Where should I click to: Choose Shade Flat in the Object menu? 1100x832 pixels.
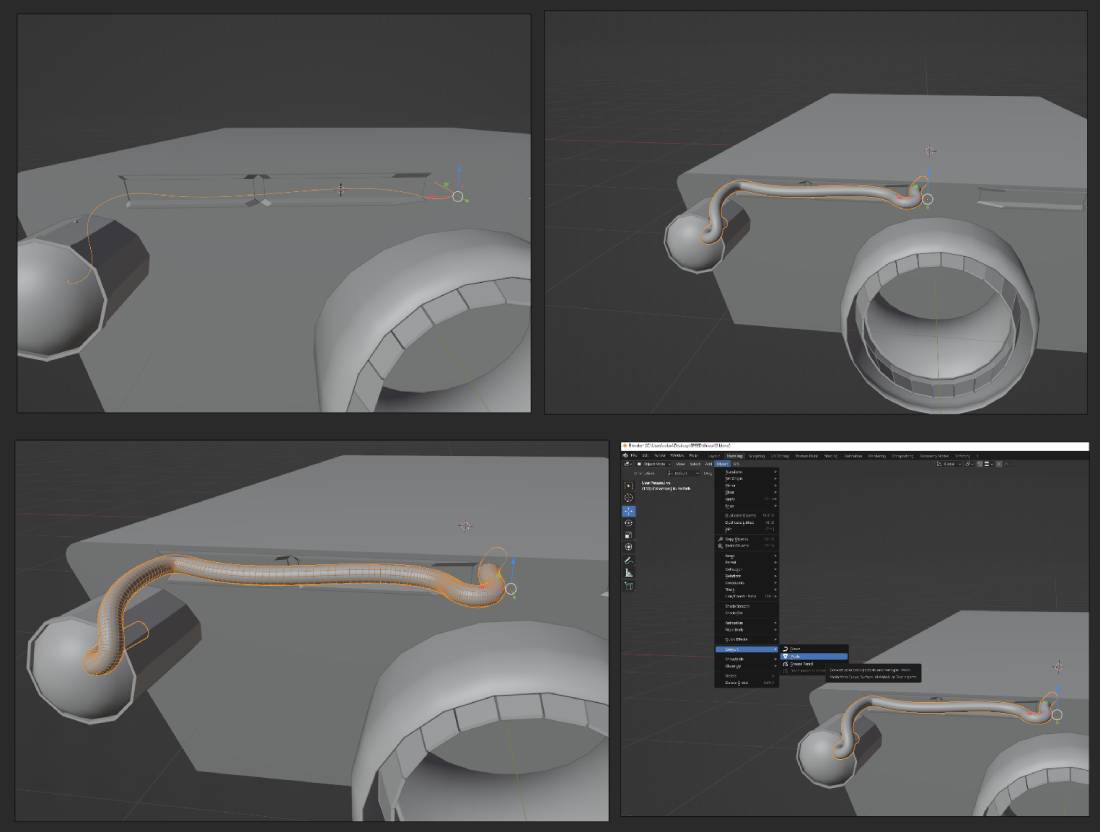coord(747,613)
